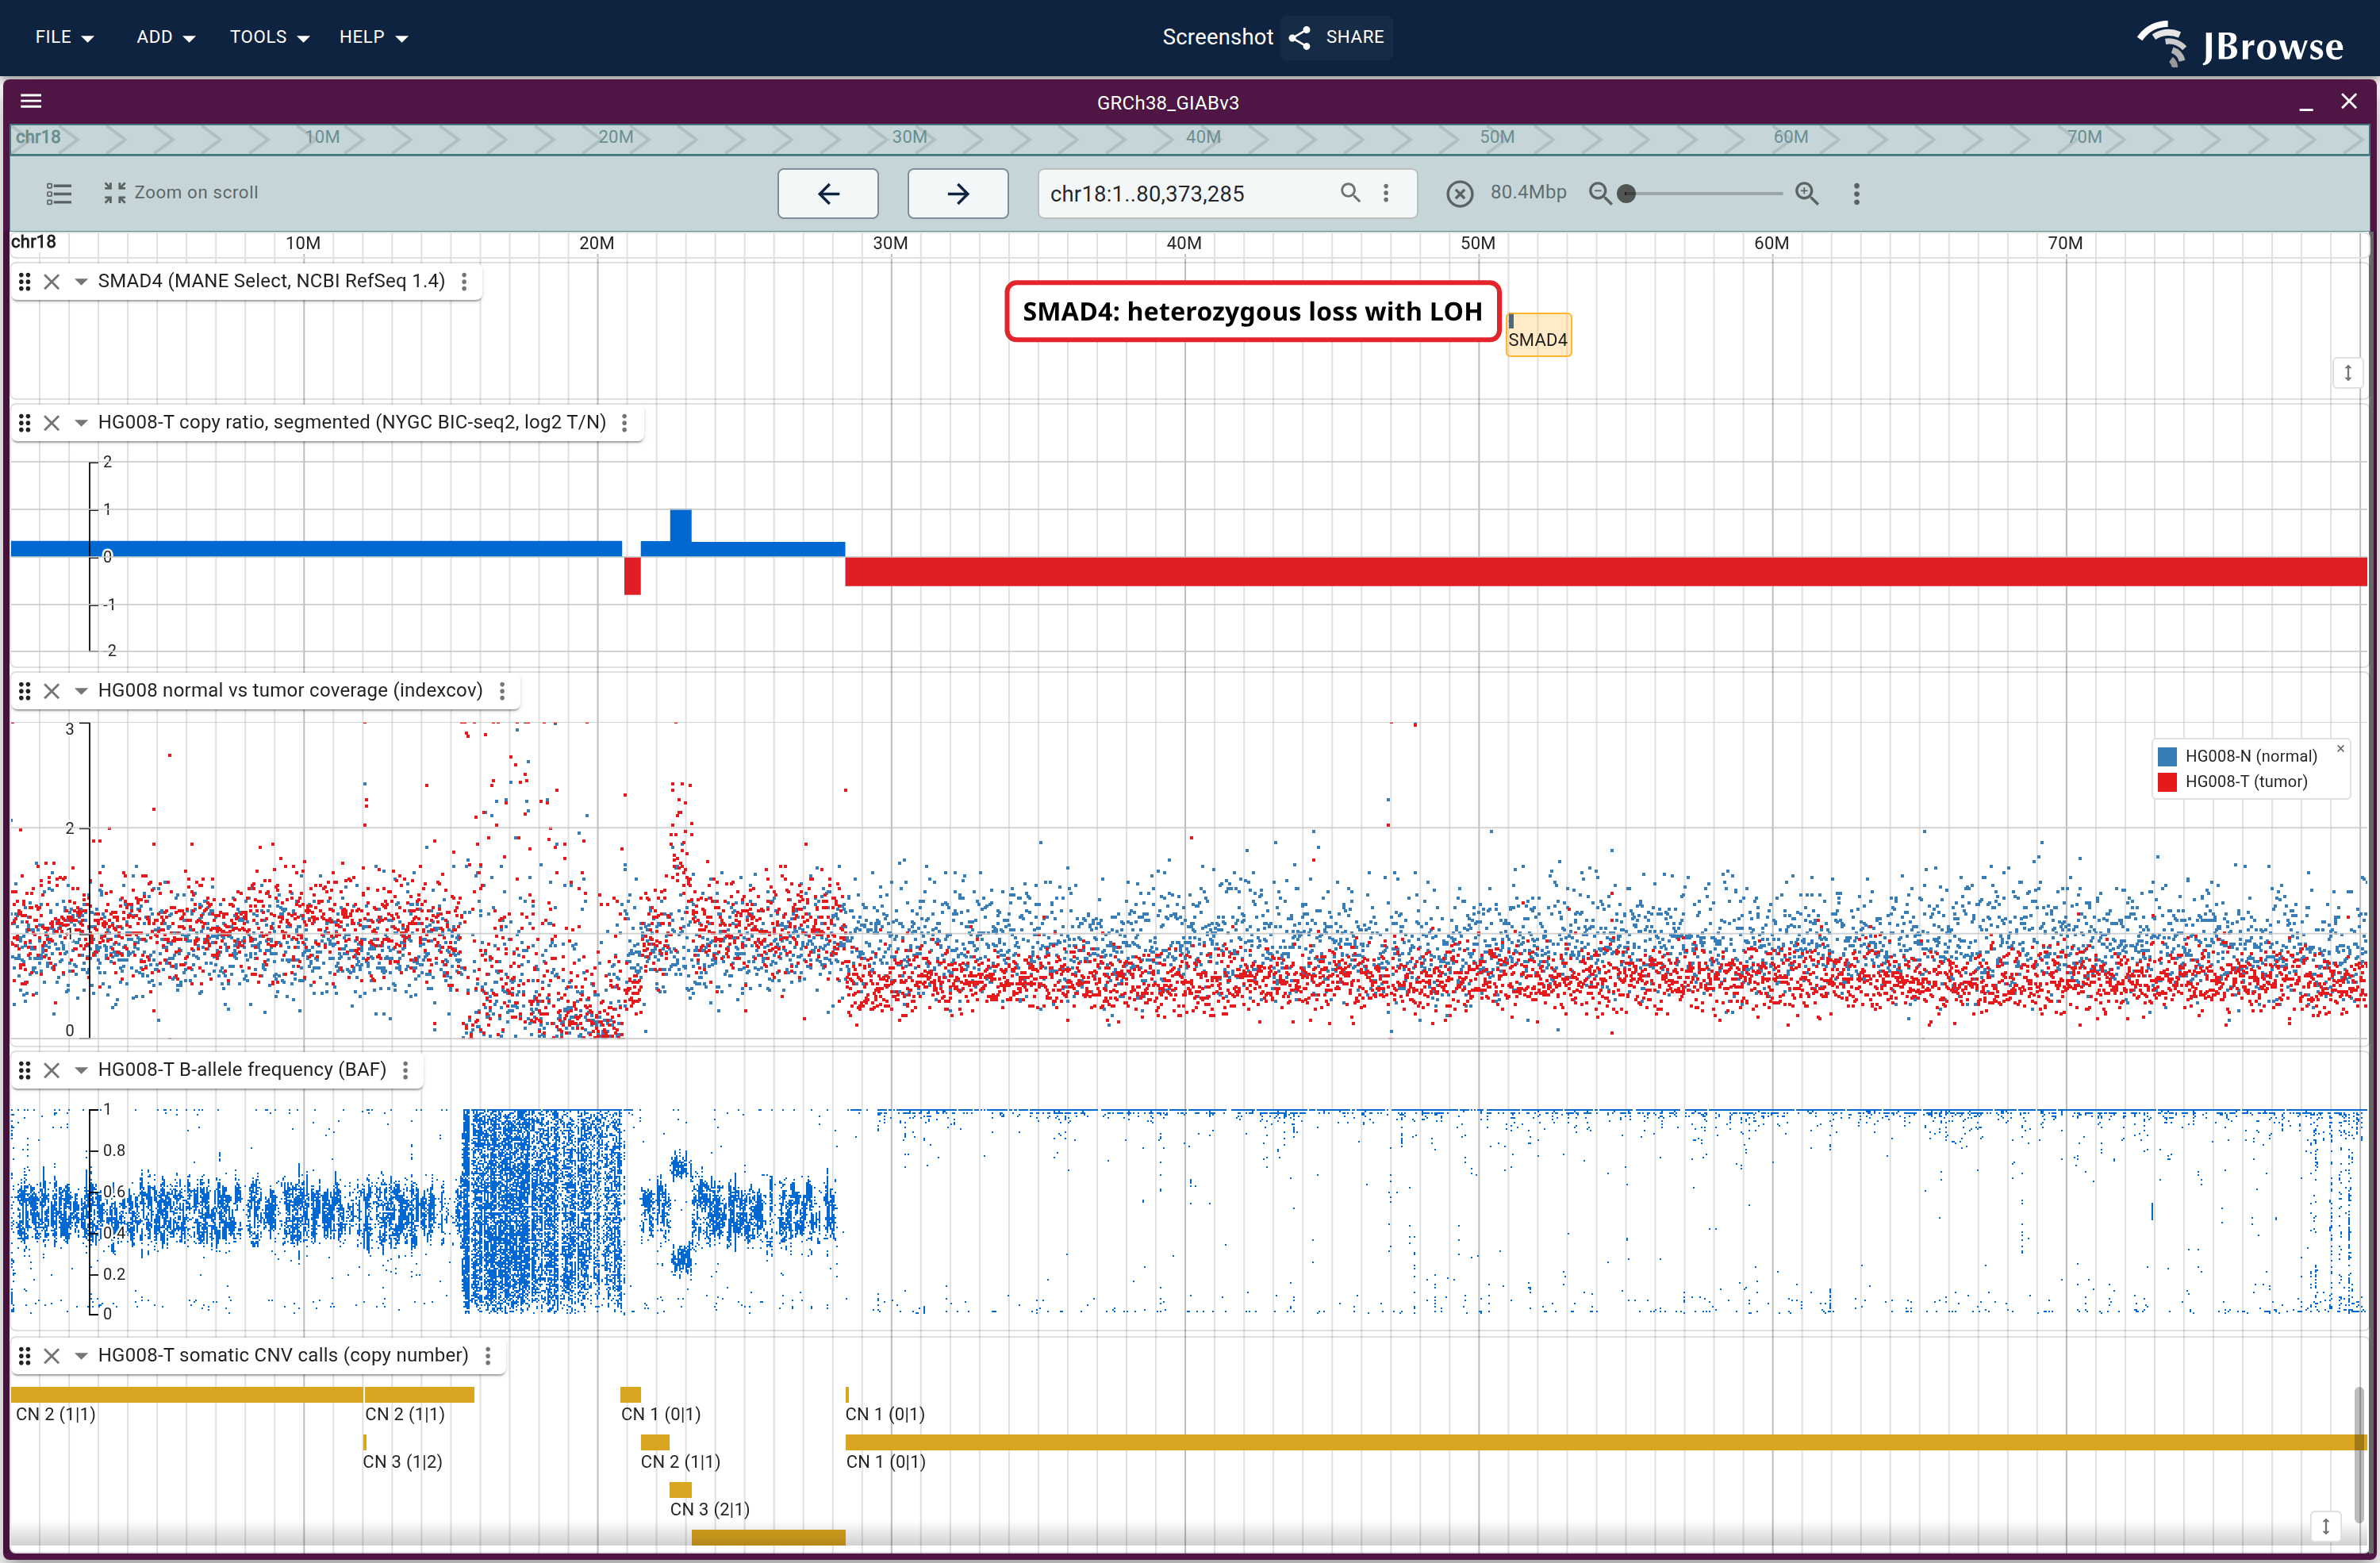Click the circled X icon beside 80.4Mbp
2380x1563 pixels.
(x=1459, y=193)
